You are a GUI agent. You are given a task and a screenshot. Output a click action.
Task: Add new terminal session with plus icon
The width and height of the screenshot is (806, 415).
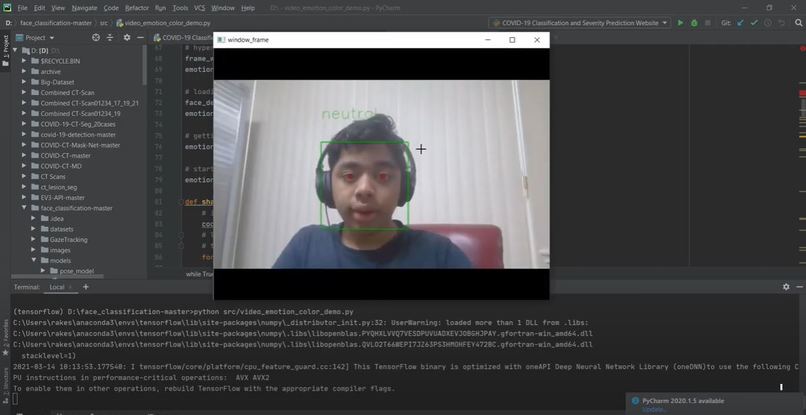point(86,287)
